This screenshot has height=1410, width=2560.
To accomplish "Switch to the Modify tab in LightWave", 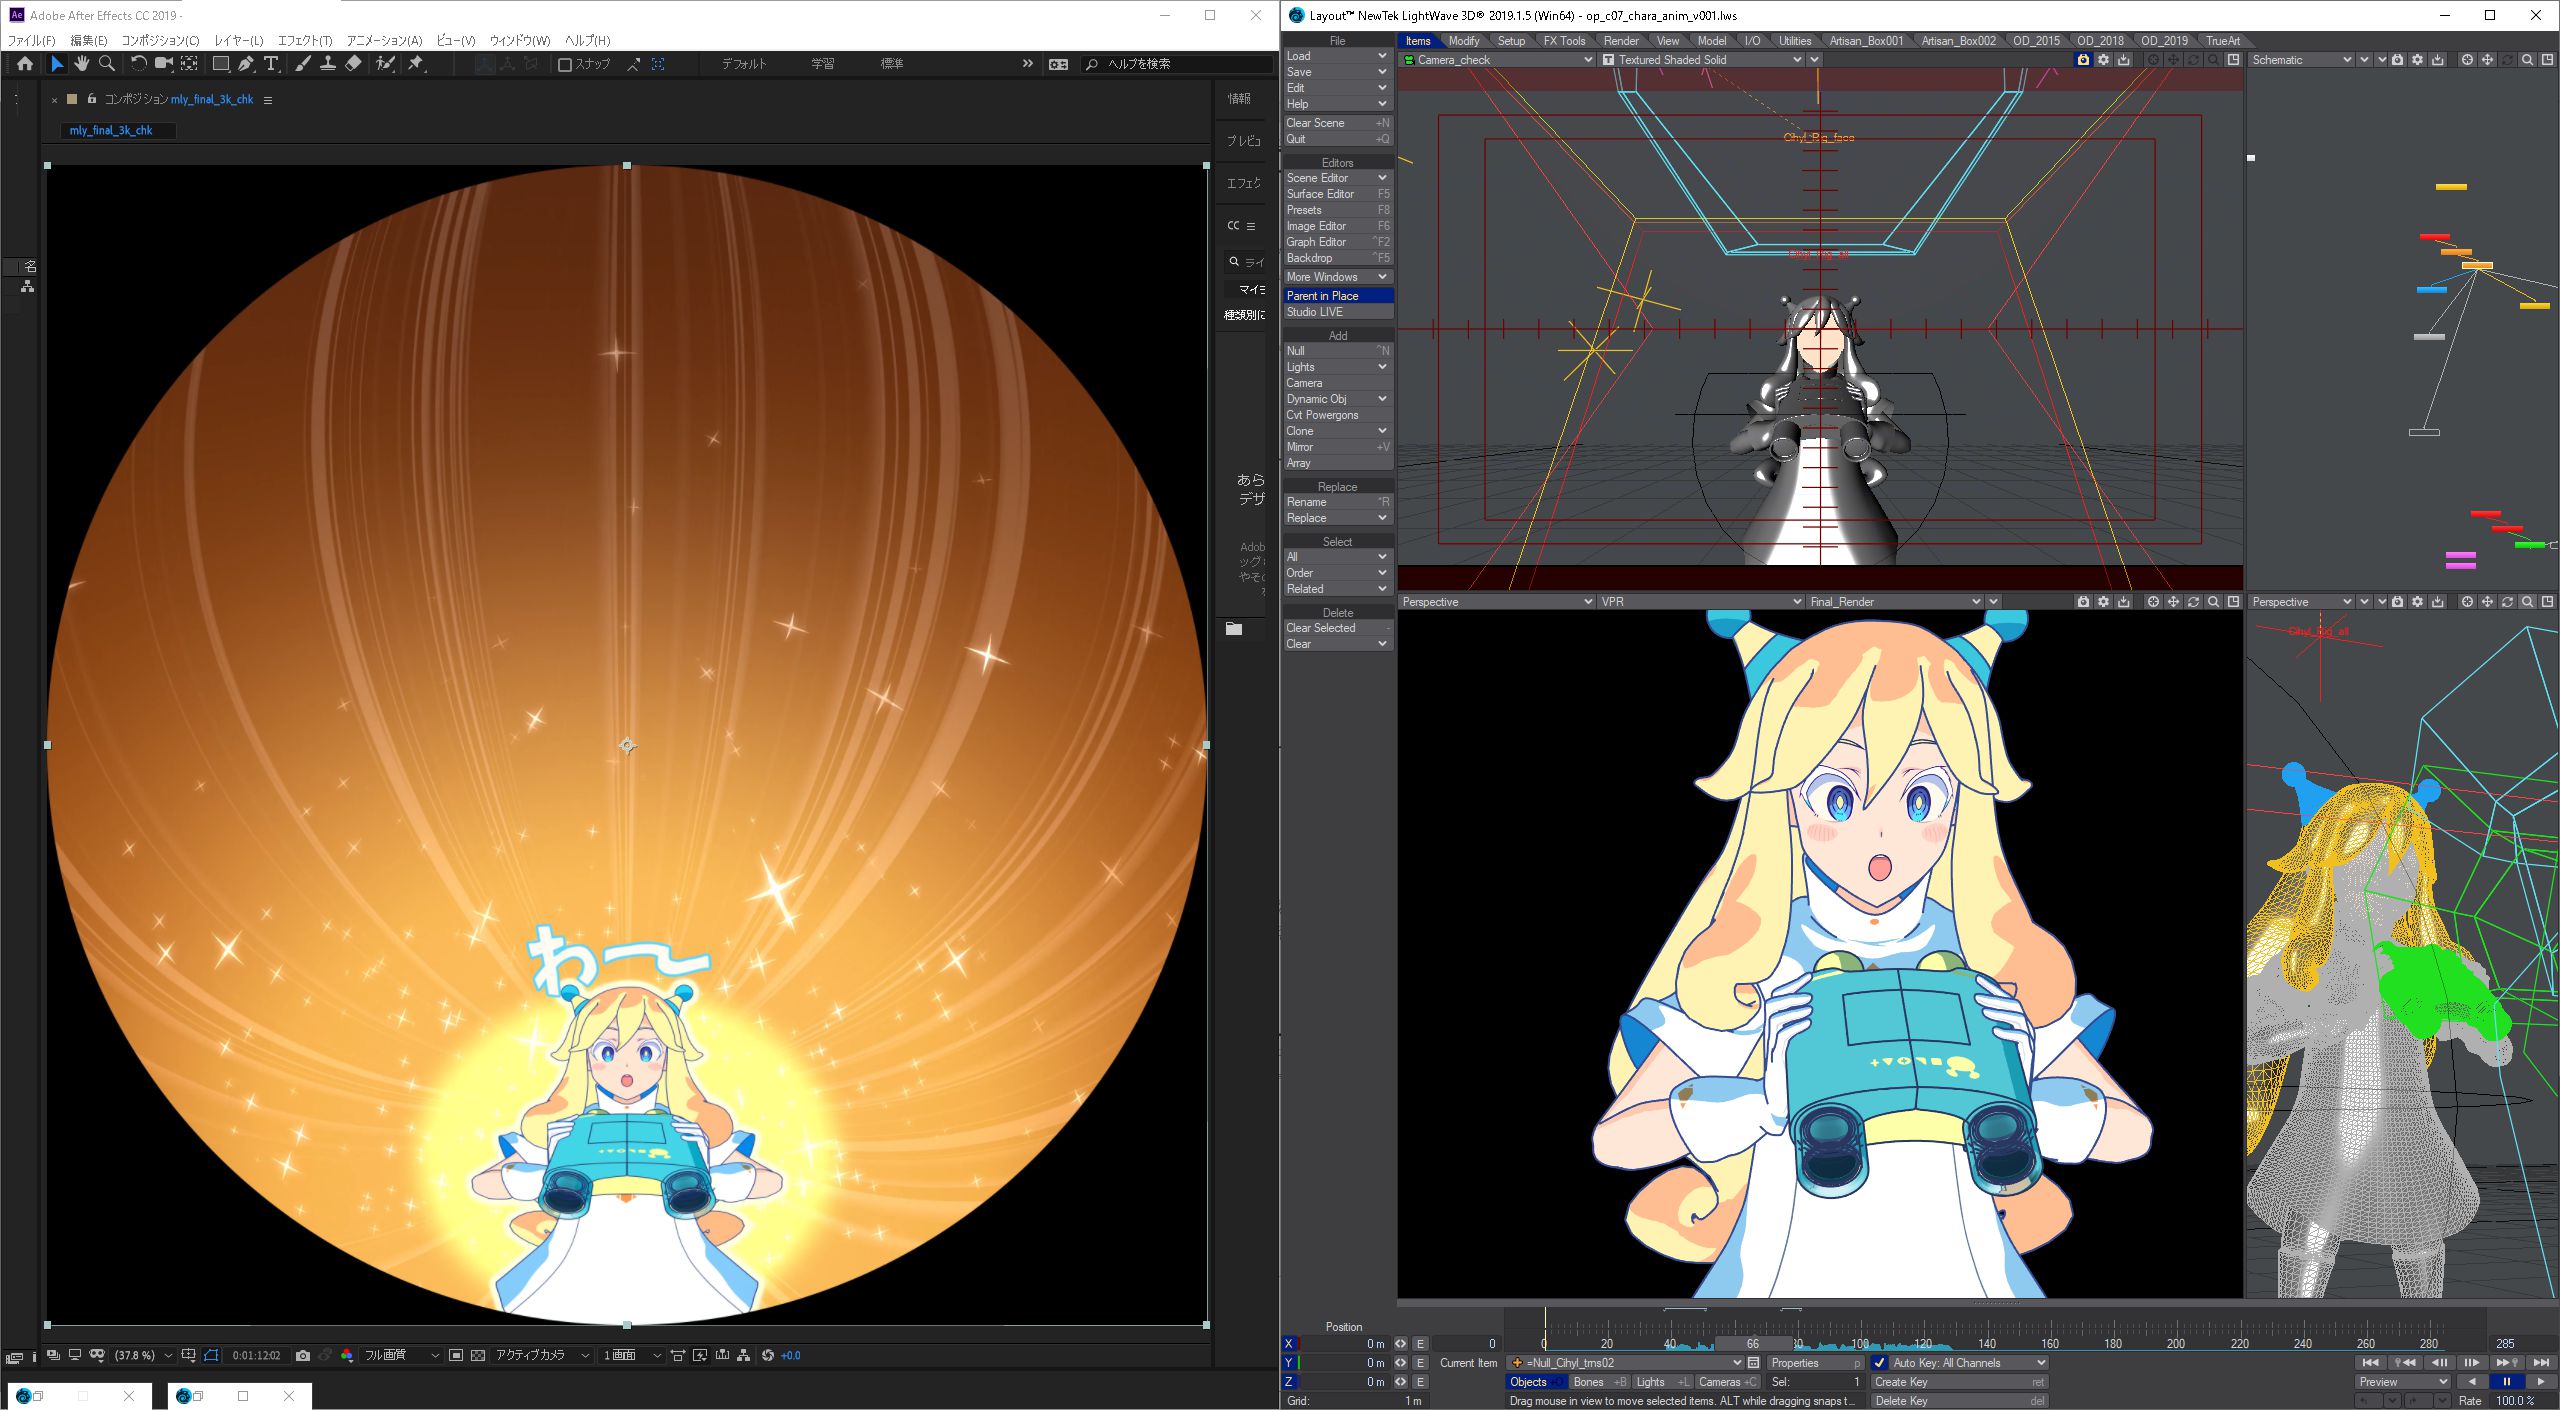I will 1463,41.
